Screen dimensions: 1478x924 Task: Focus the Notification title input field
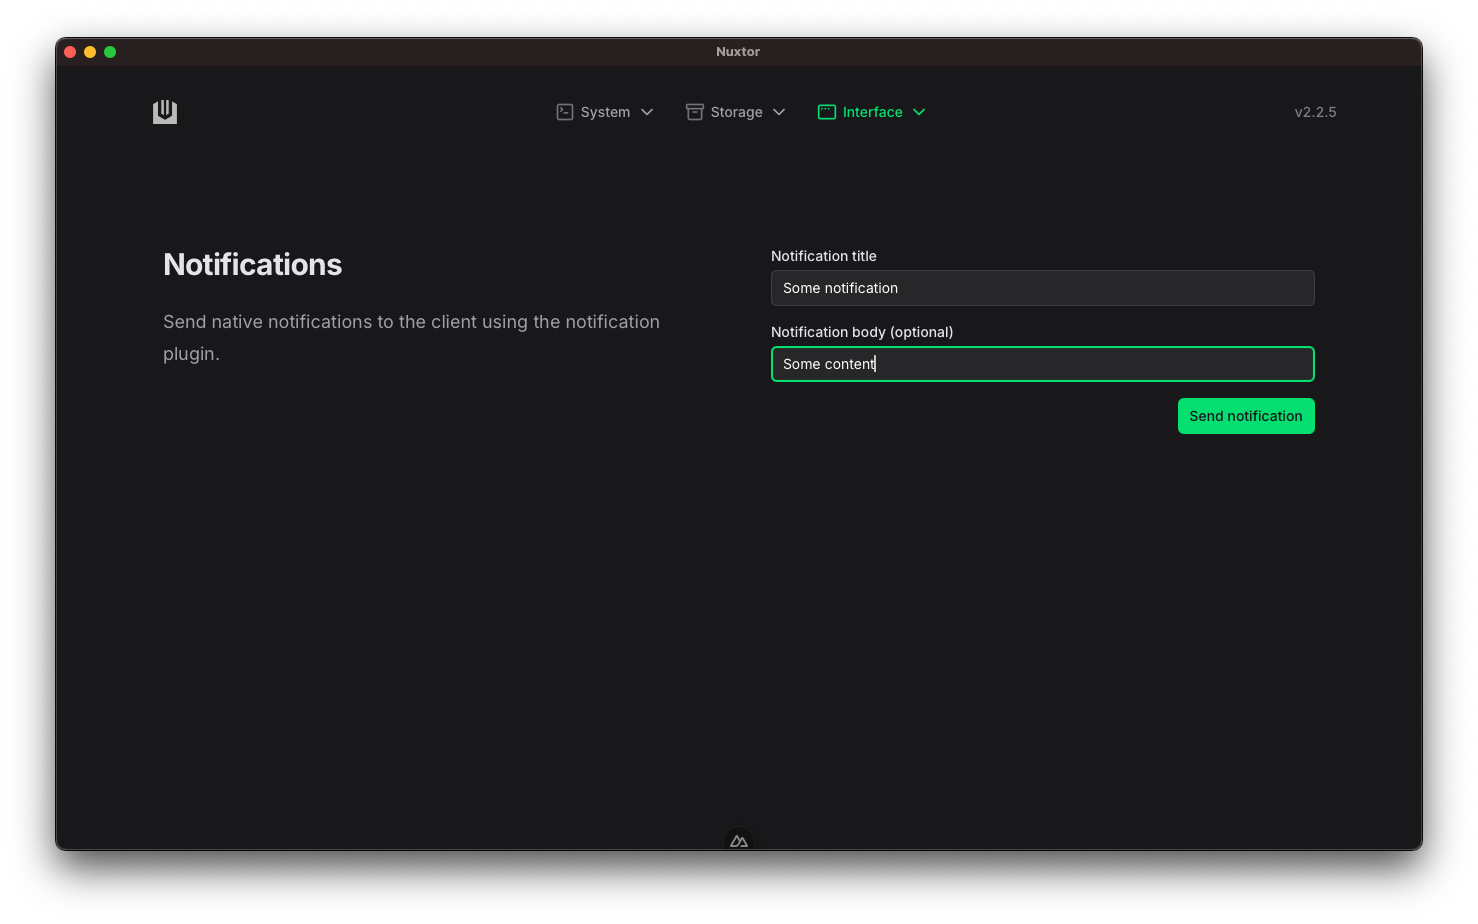click(x=1042, y=288)
